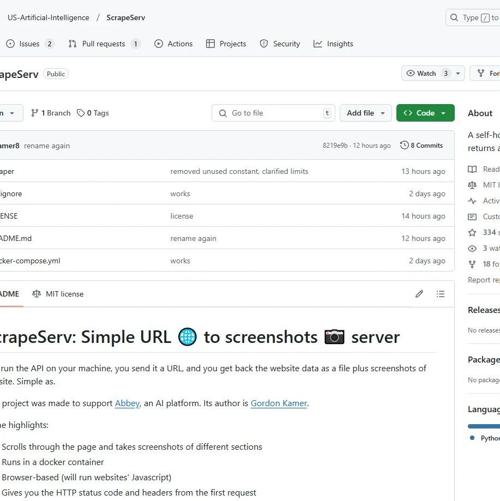Open the Pull requests tab
500x501 pixels.
click(x=103, y=44)
